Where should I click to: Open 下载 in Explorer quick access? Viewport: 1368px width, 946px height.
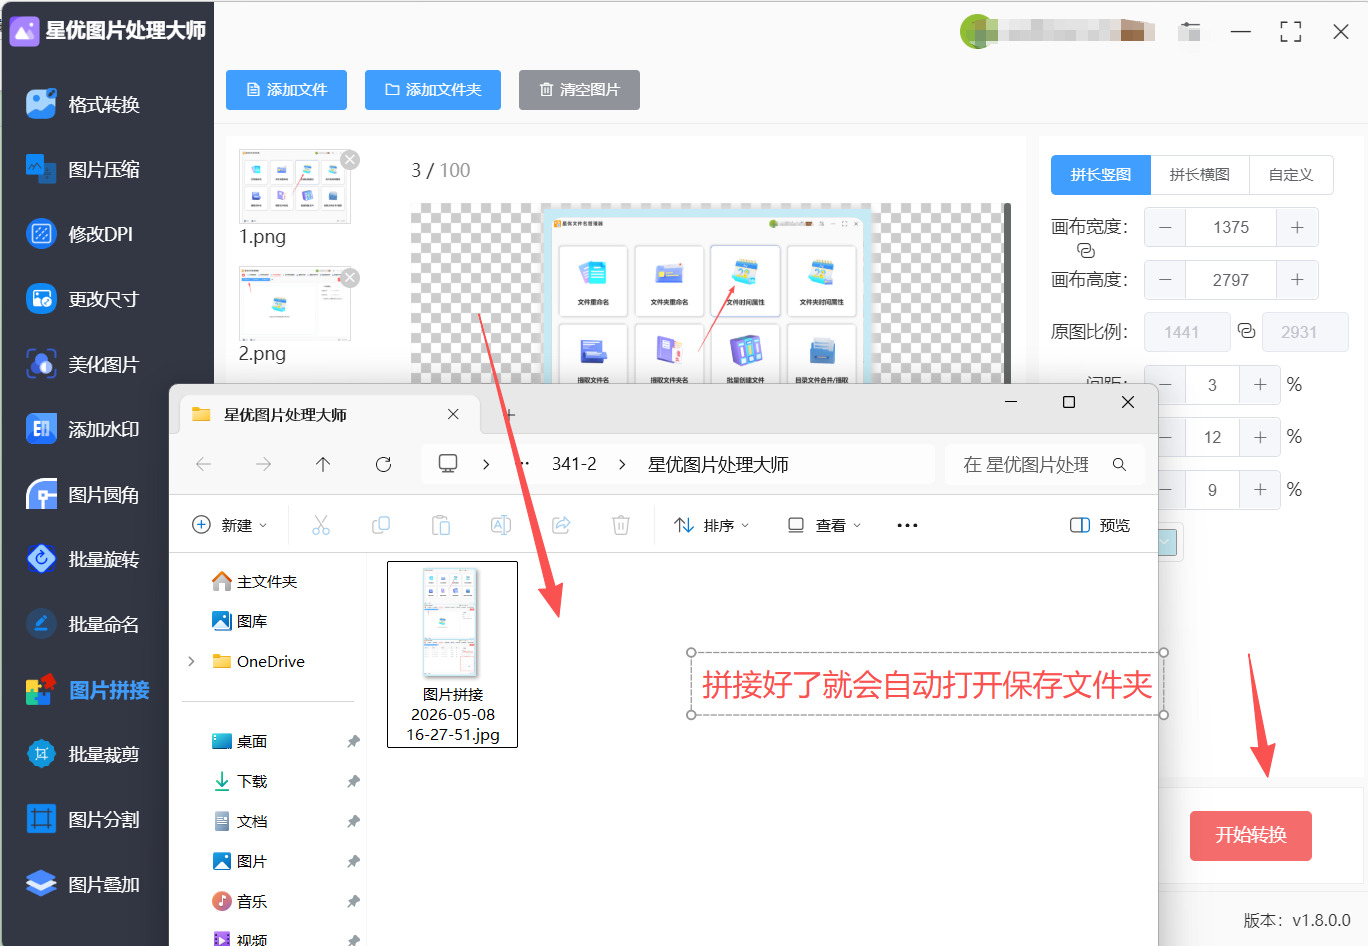[x=240, y=781]
